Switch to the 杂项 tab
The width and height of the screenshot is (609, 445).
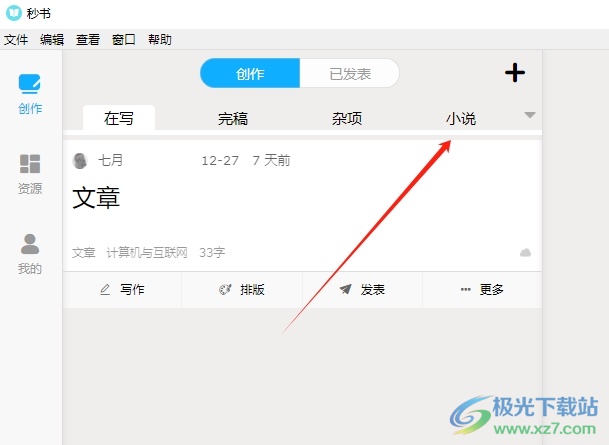pyautogui.click(x=347, y=119)
